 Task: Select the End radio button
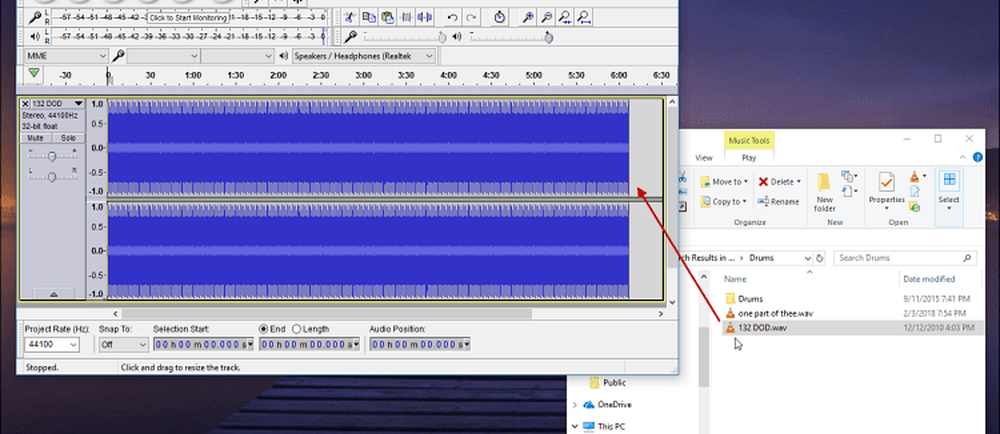point(264,329)
